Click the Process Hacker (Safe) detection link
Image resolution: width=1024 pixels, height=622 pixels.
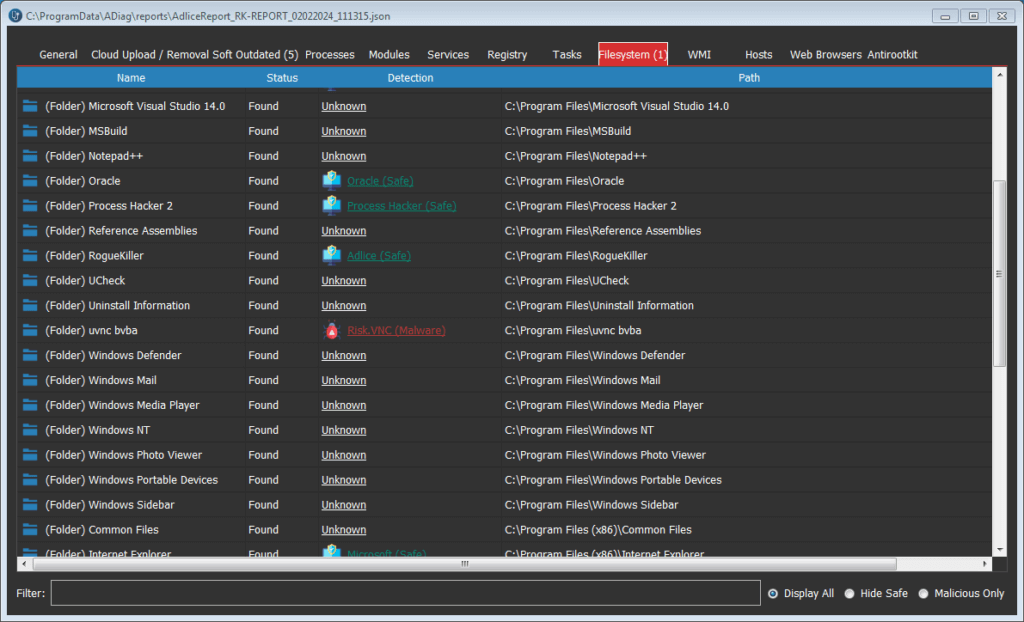(x=401, y=206)
